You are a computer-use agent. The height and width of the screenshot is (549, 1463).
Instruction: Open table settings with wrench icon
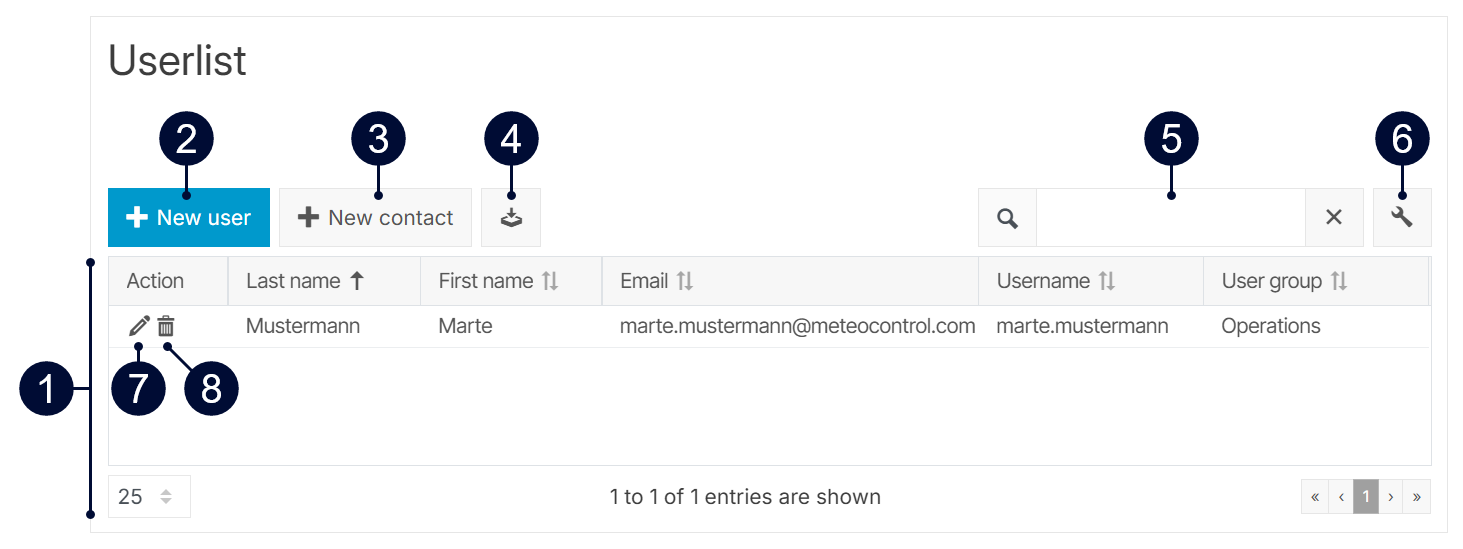coord(1402,218)
